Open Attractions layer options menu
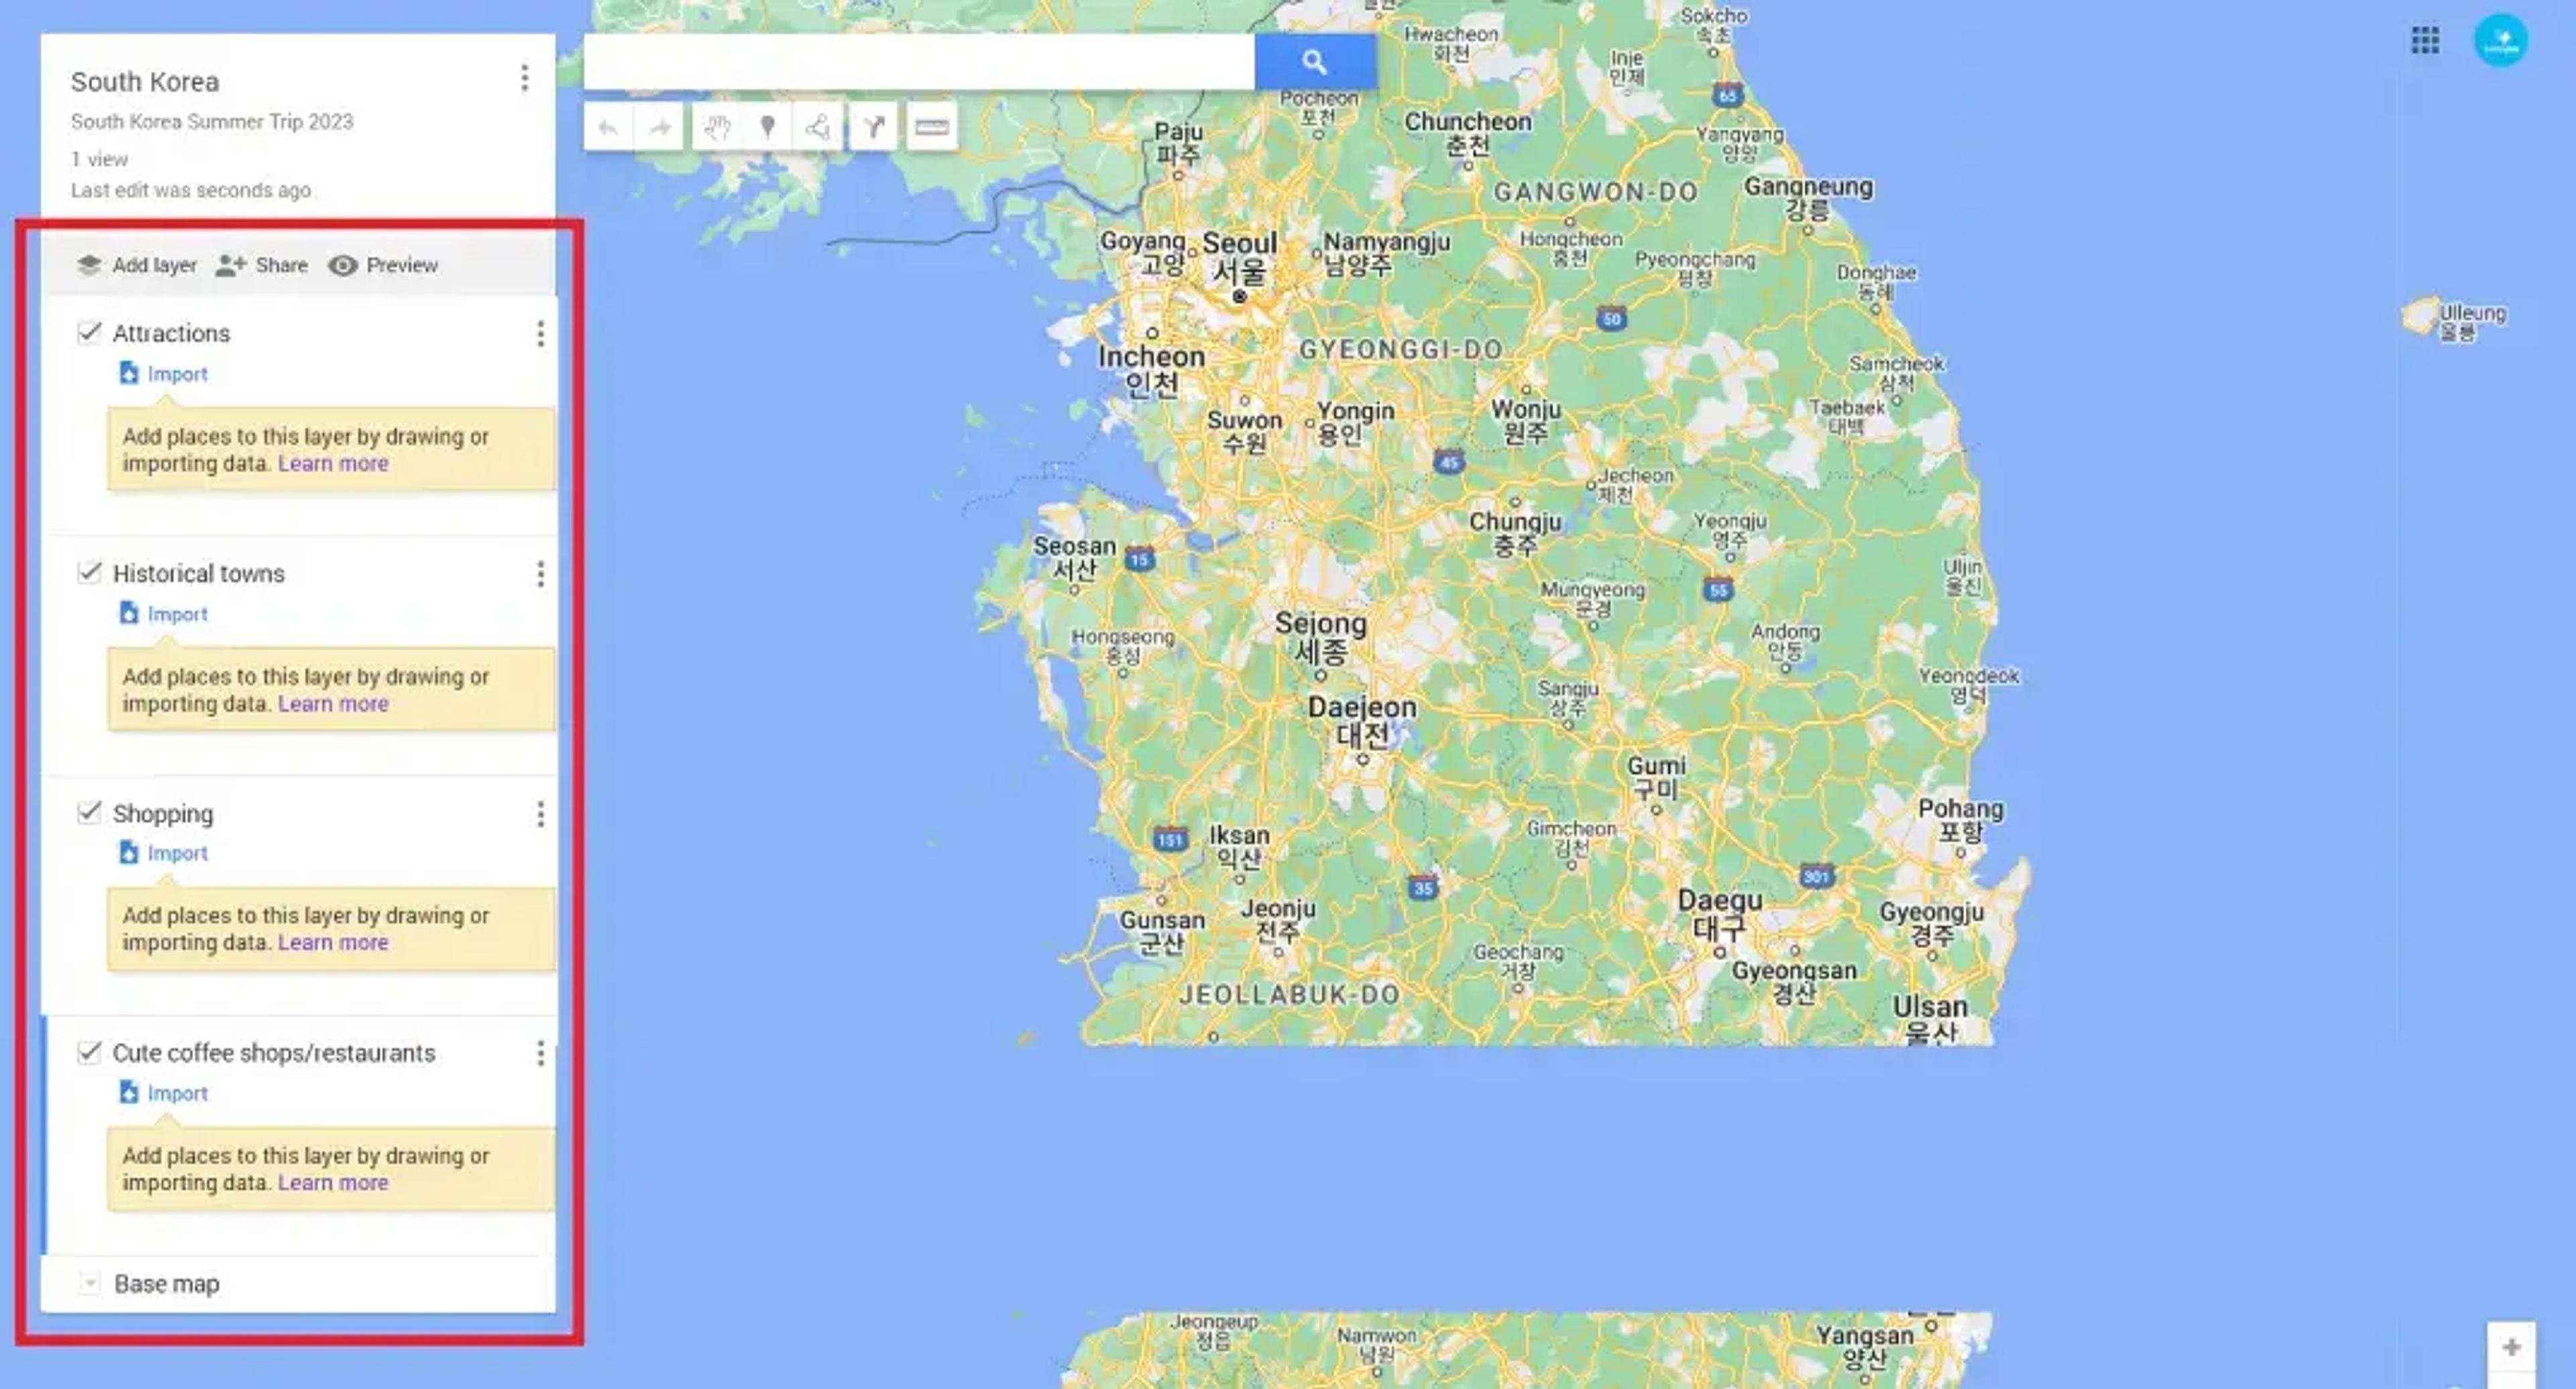The width and height of the screenshot is (2576, 1389). 540,334
